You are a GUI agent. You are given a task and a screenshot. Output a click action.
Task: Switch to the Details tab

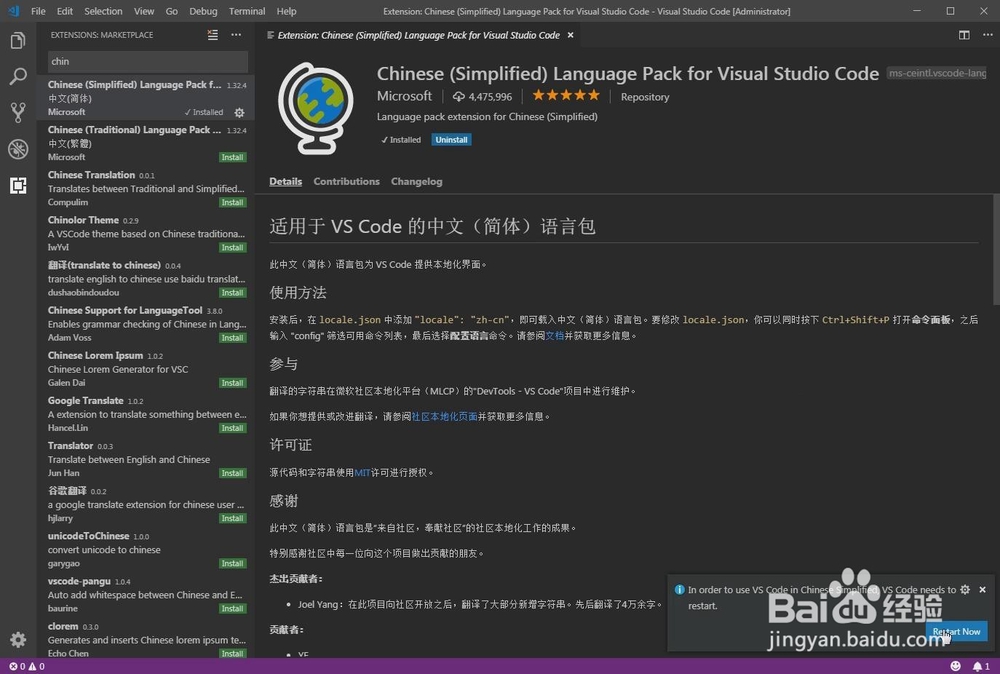(286, 182)
